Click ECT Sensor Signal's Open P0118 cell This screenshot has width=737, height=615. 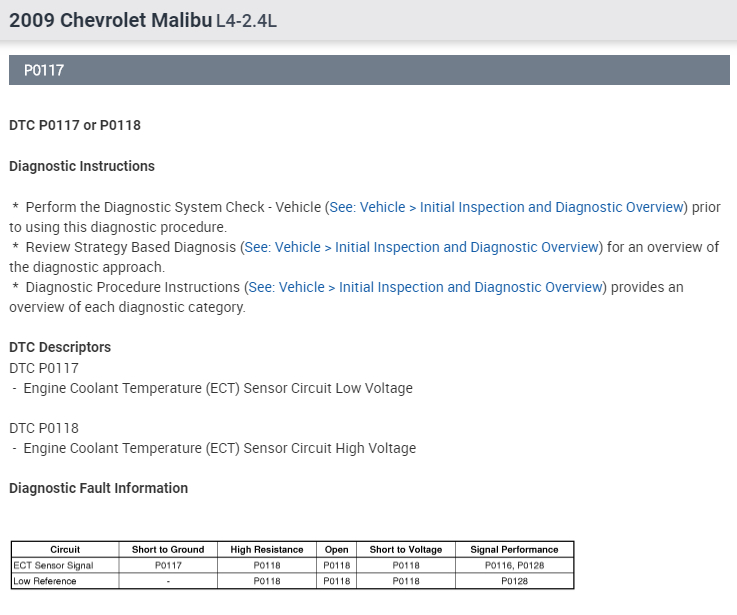point(337,565)
